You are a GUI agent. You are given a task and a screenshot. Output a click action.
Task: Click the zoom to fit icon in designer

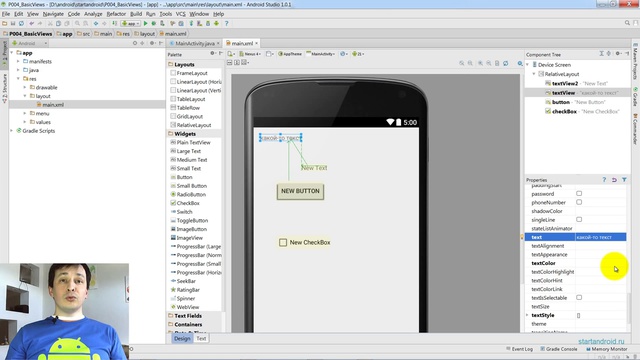462,63
